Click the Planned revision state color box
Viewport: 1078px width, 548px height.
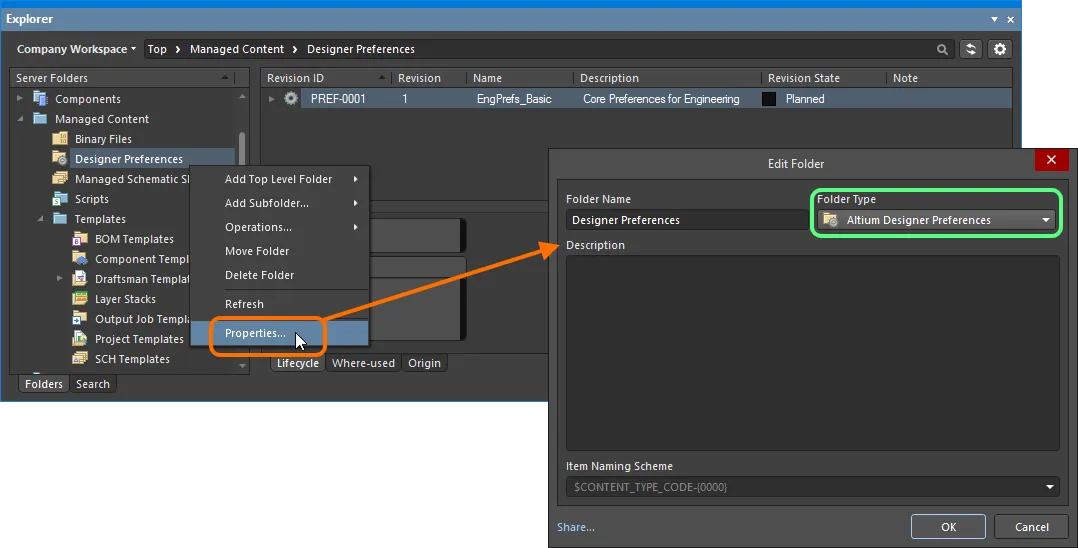(769, 99)
